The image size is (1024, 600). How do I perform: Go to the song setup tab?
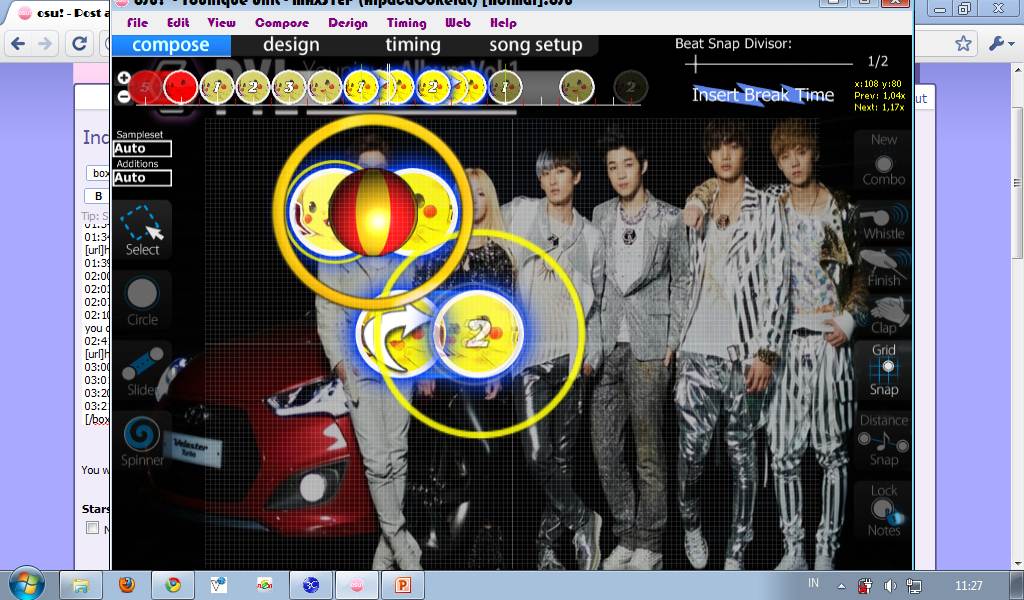(x=535, y=45)
